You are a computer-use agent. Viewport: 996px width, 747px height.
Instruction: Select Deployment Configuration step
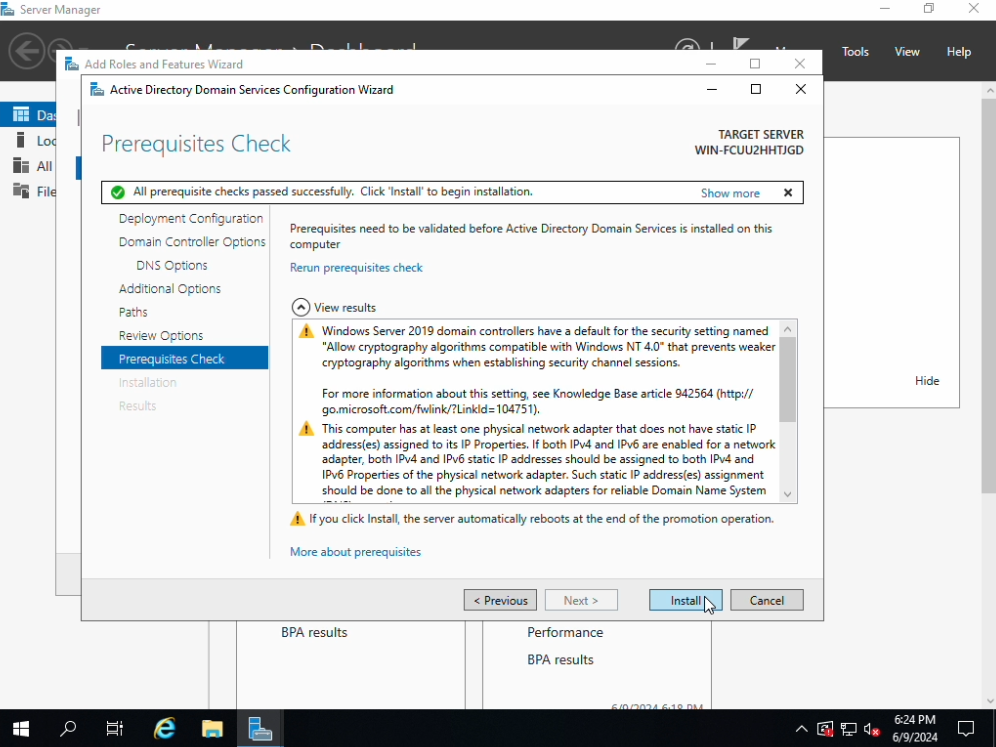tap(191, 219)
